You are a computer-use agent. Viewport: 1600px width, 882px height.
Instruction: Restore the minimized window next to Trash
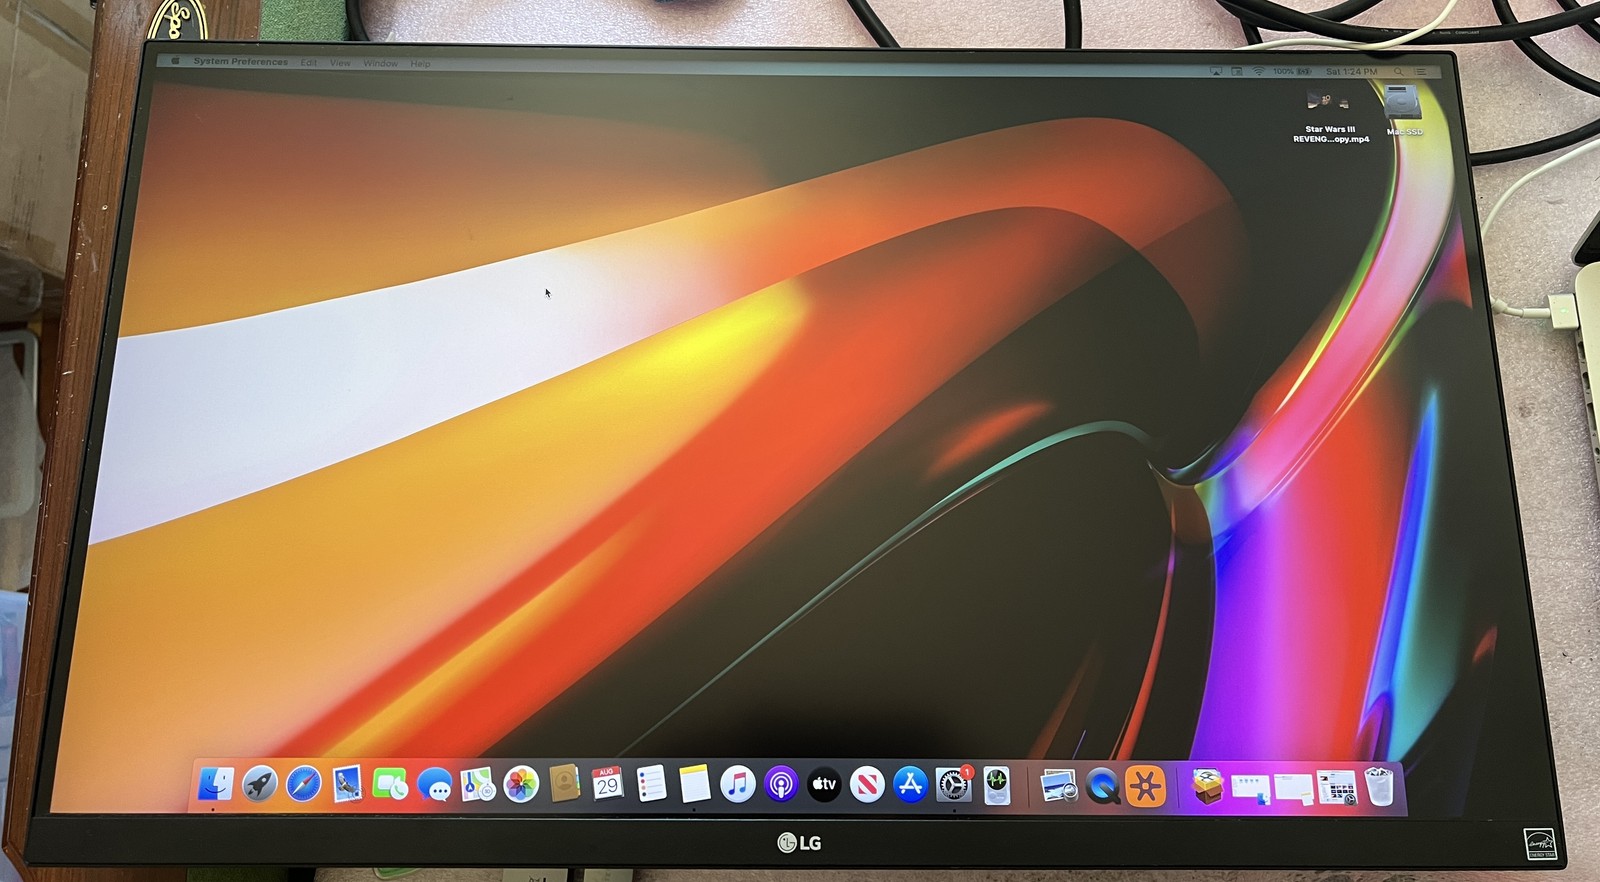1337,789
